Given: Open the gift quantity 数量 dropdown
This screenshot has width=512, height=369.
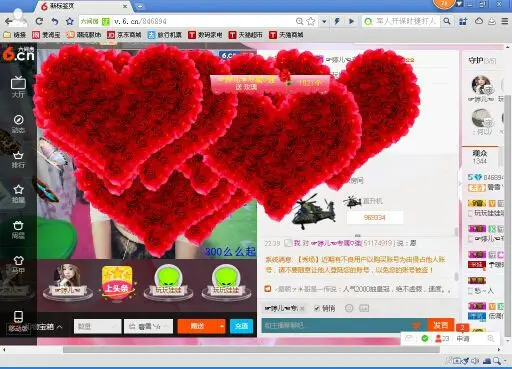Looking at the screenshot, I should click(x=97, y=326).
